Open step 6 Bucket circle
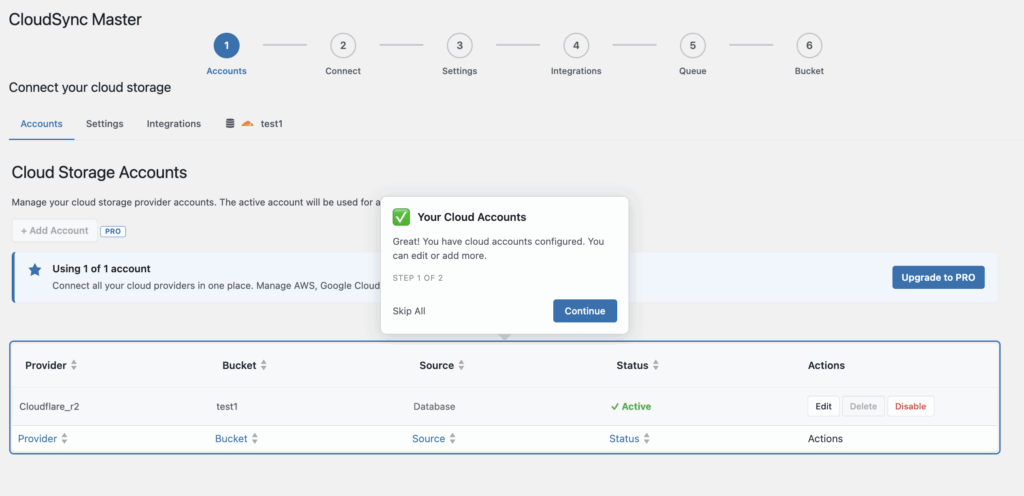This screenshot has height=496, width=1024. click(x=809, y=45)
